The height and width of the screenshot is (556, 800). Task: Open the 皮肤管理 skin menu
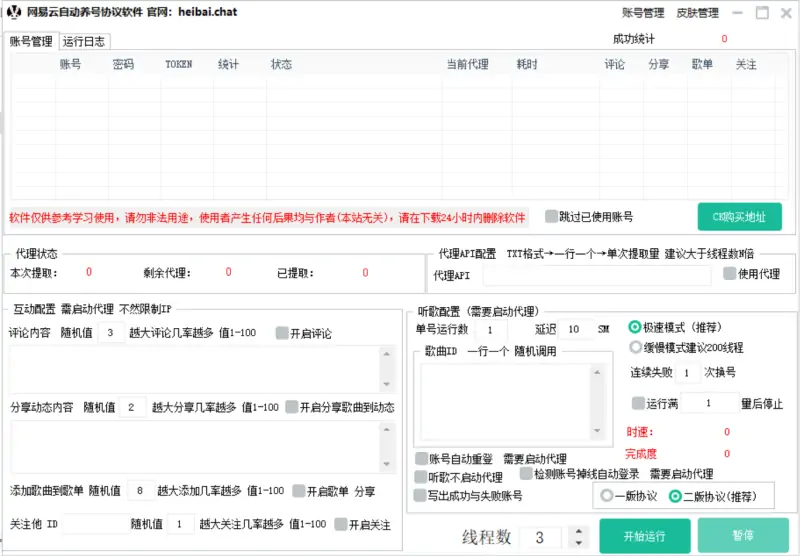(697, 14)
